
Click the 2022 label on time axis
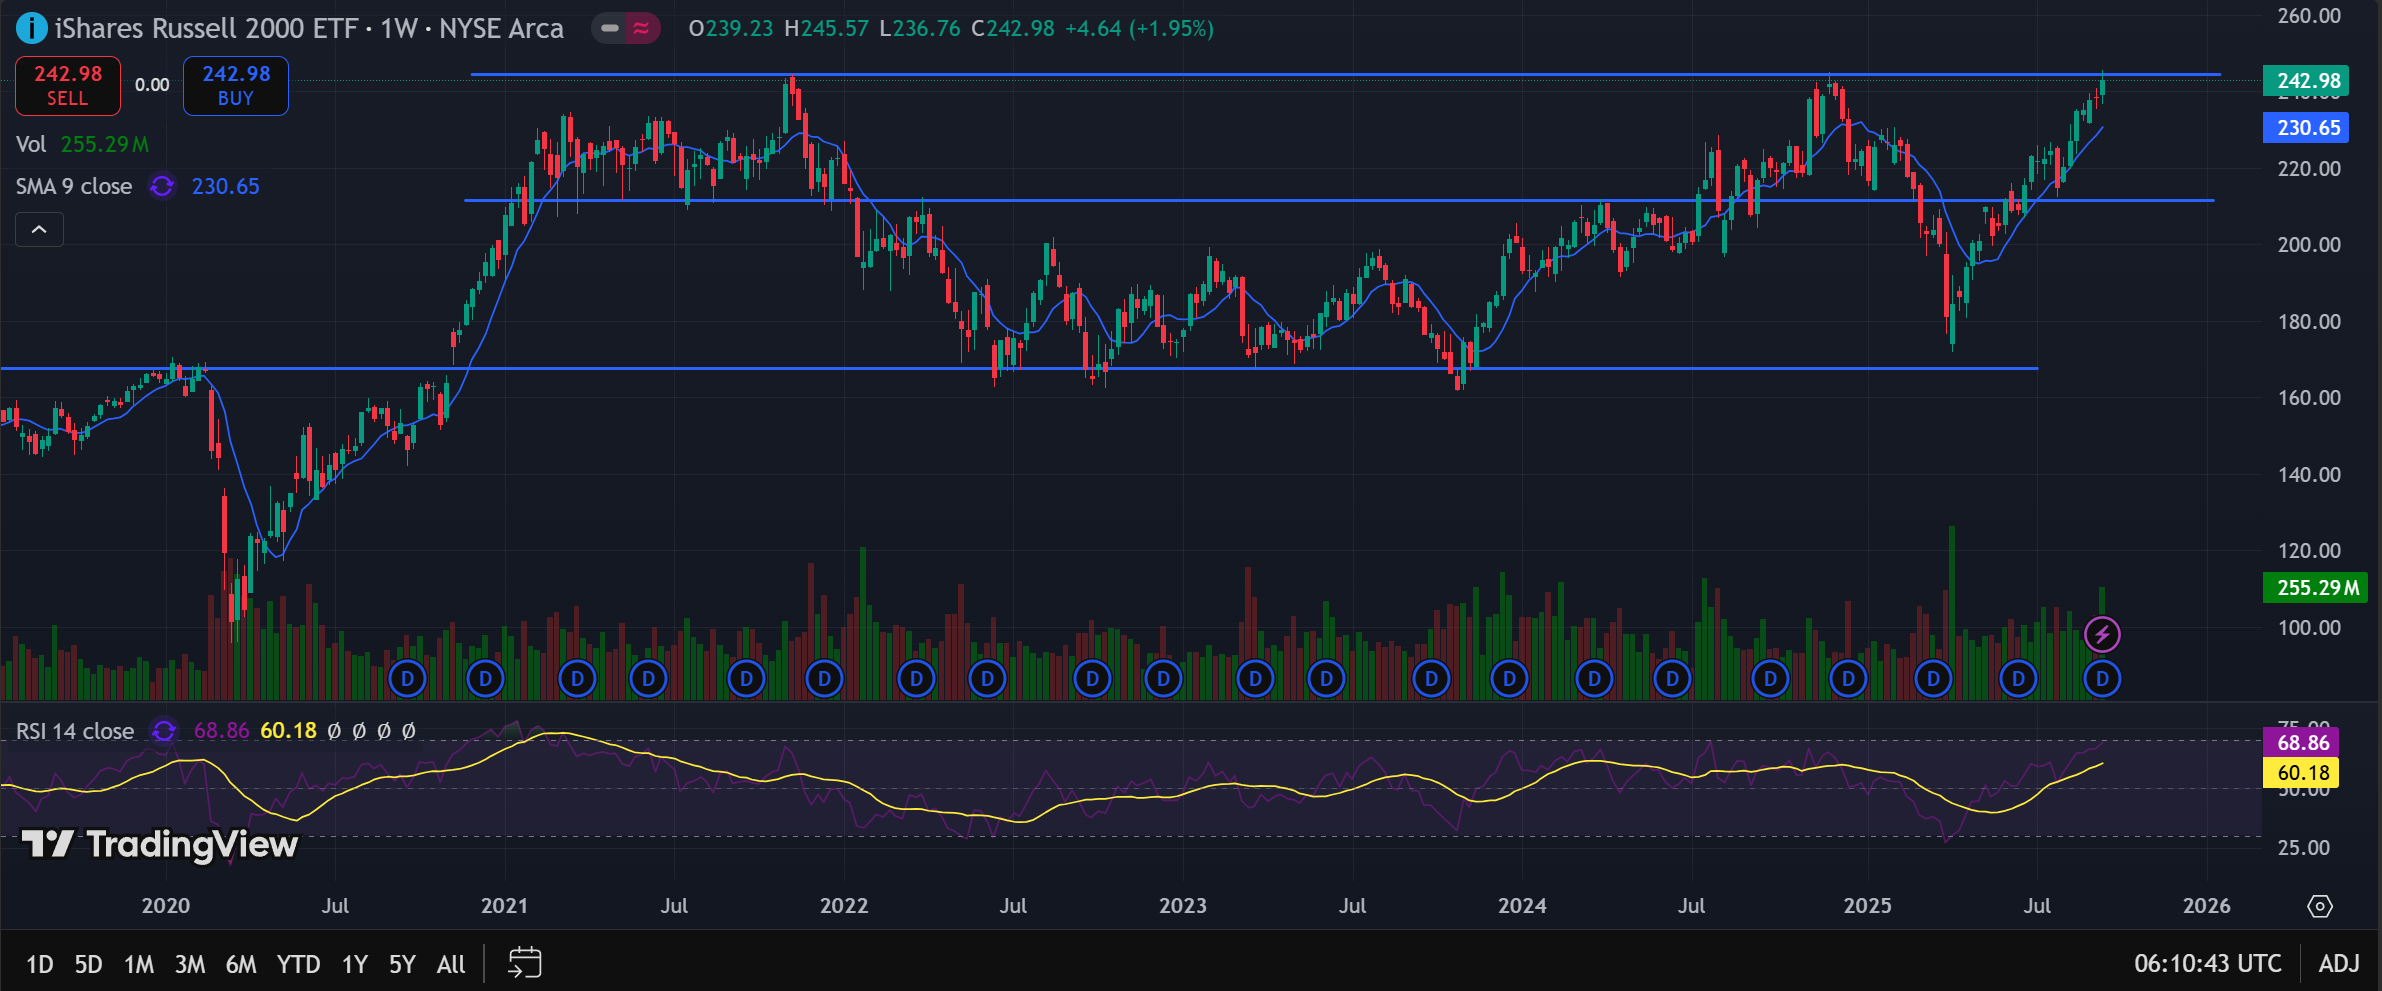pos(844,906)
